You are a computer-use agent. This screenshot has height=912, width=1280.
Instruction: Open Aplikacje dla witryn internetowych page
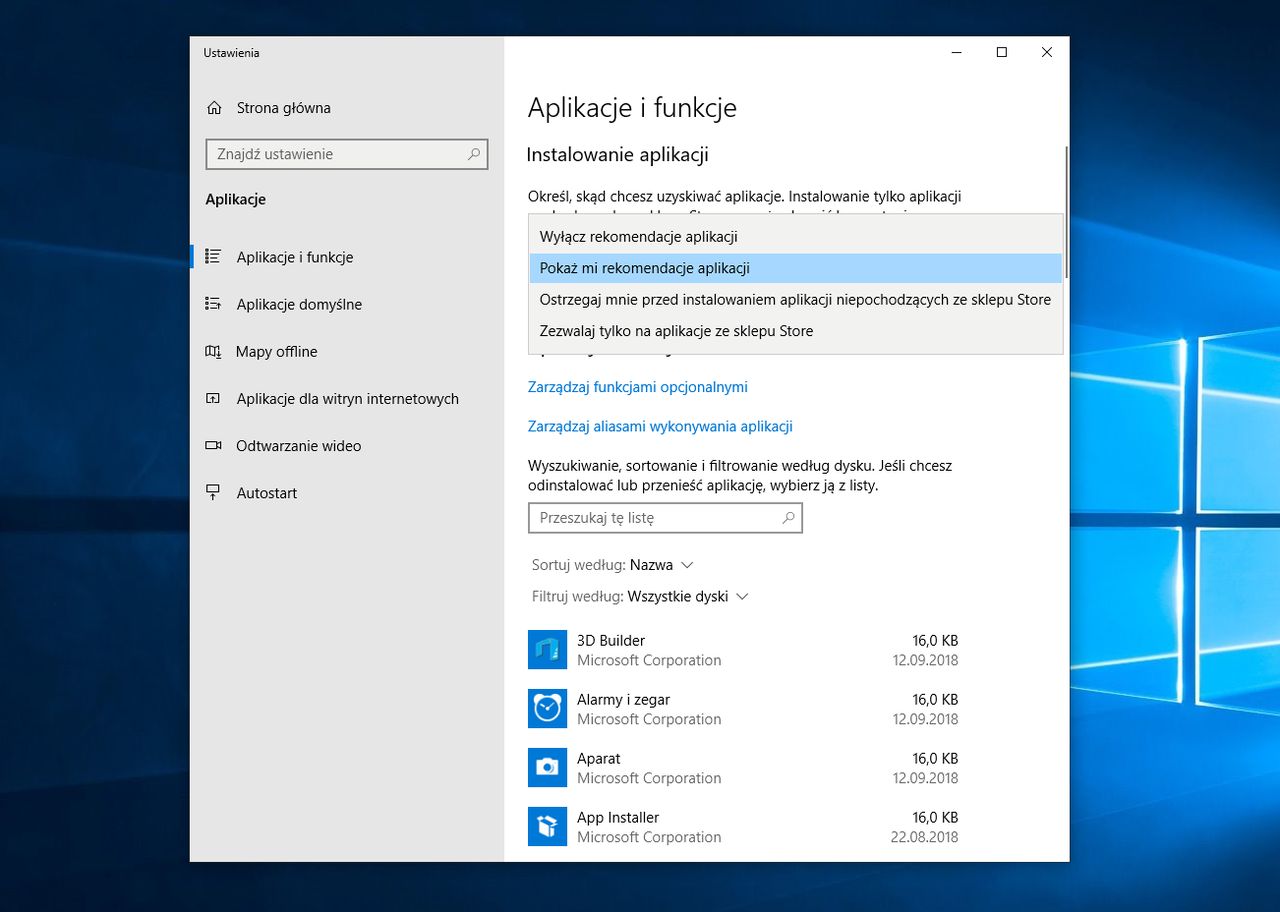pyautogui.click(x=347, y=399)
